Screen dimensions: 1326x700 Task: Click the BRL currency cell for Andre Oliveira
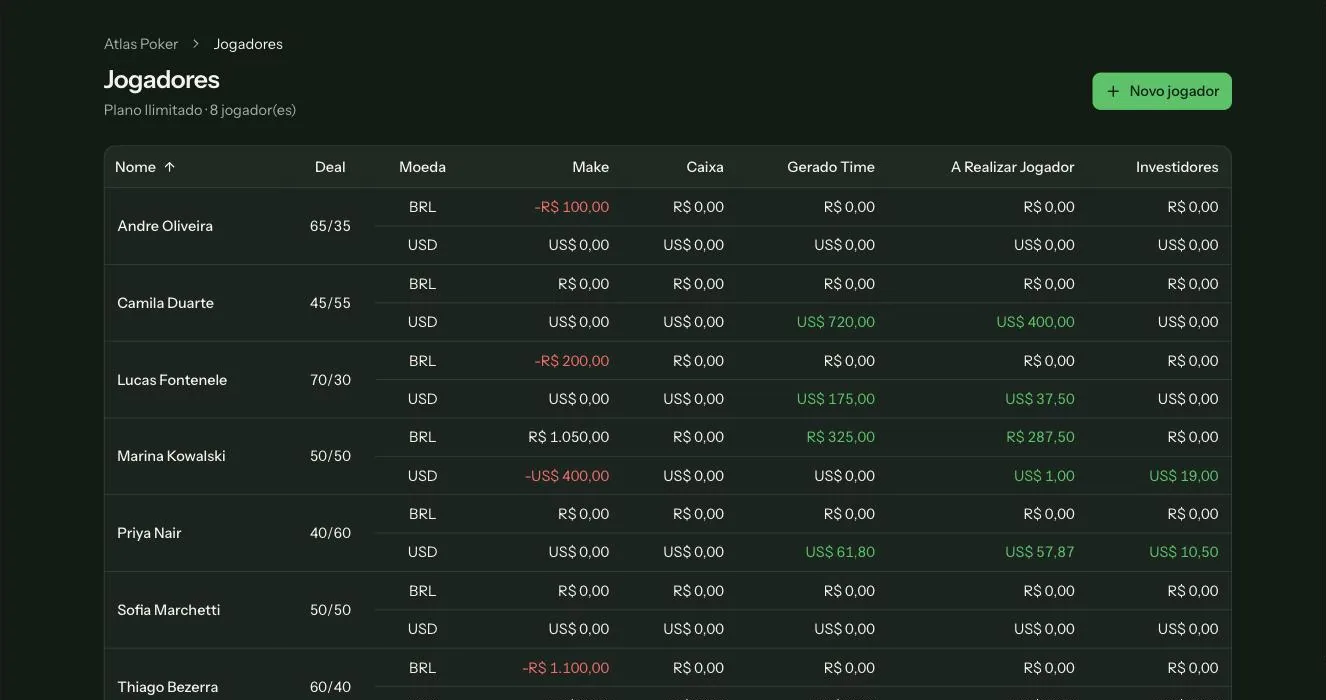[x=422, y=207]
